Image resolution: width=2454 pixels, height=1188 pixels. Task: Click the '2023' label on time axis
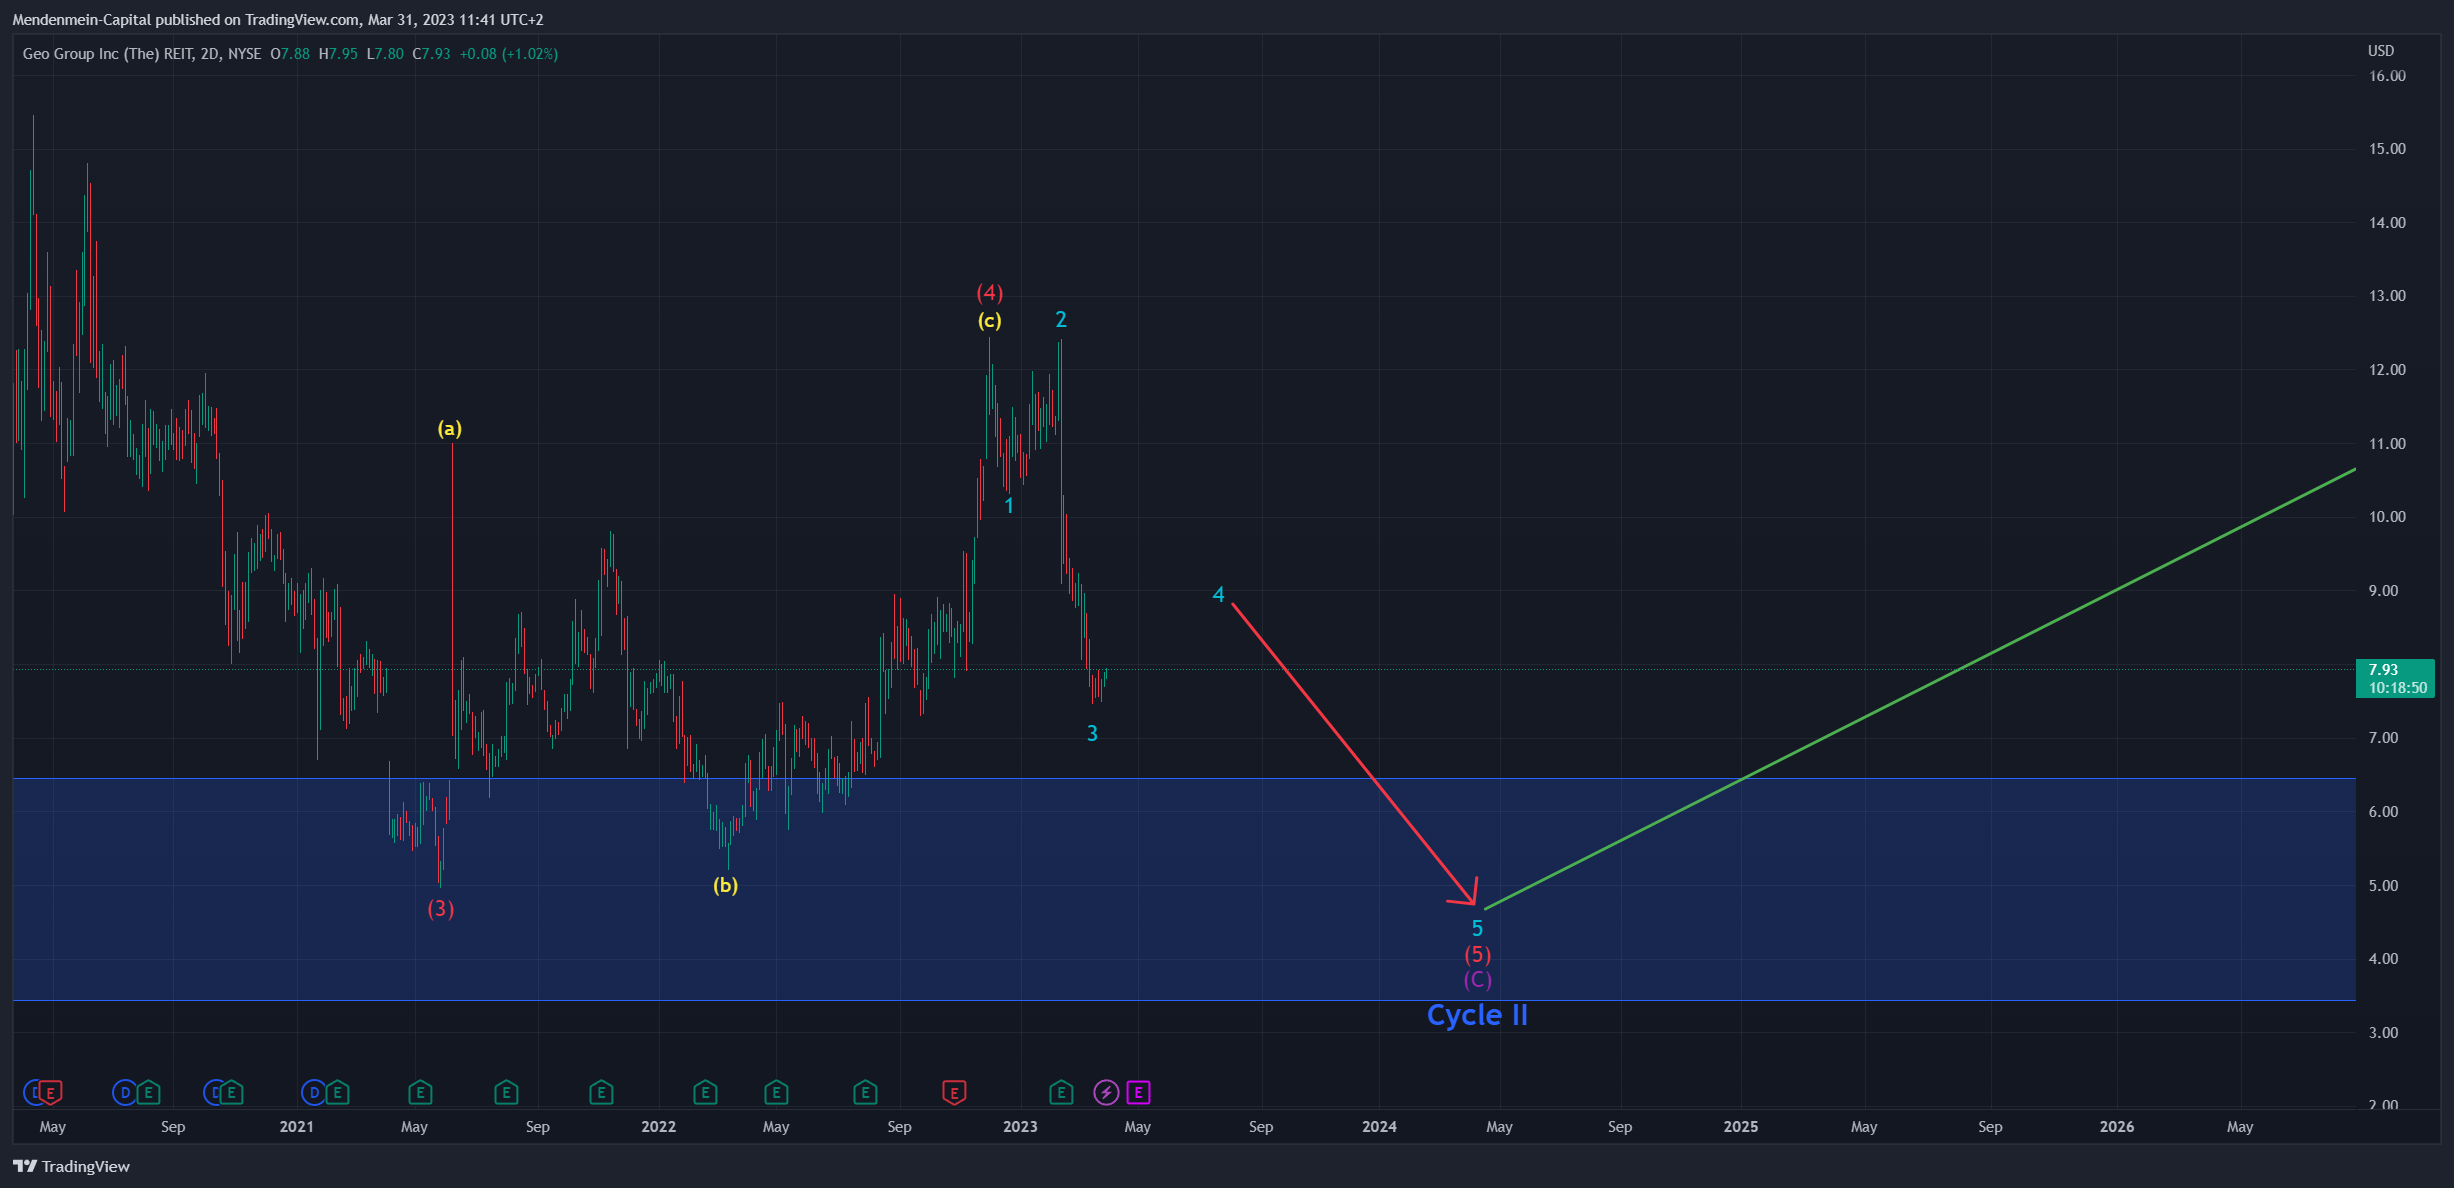tap(1020, 1127)
